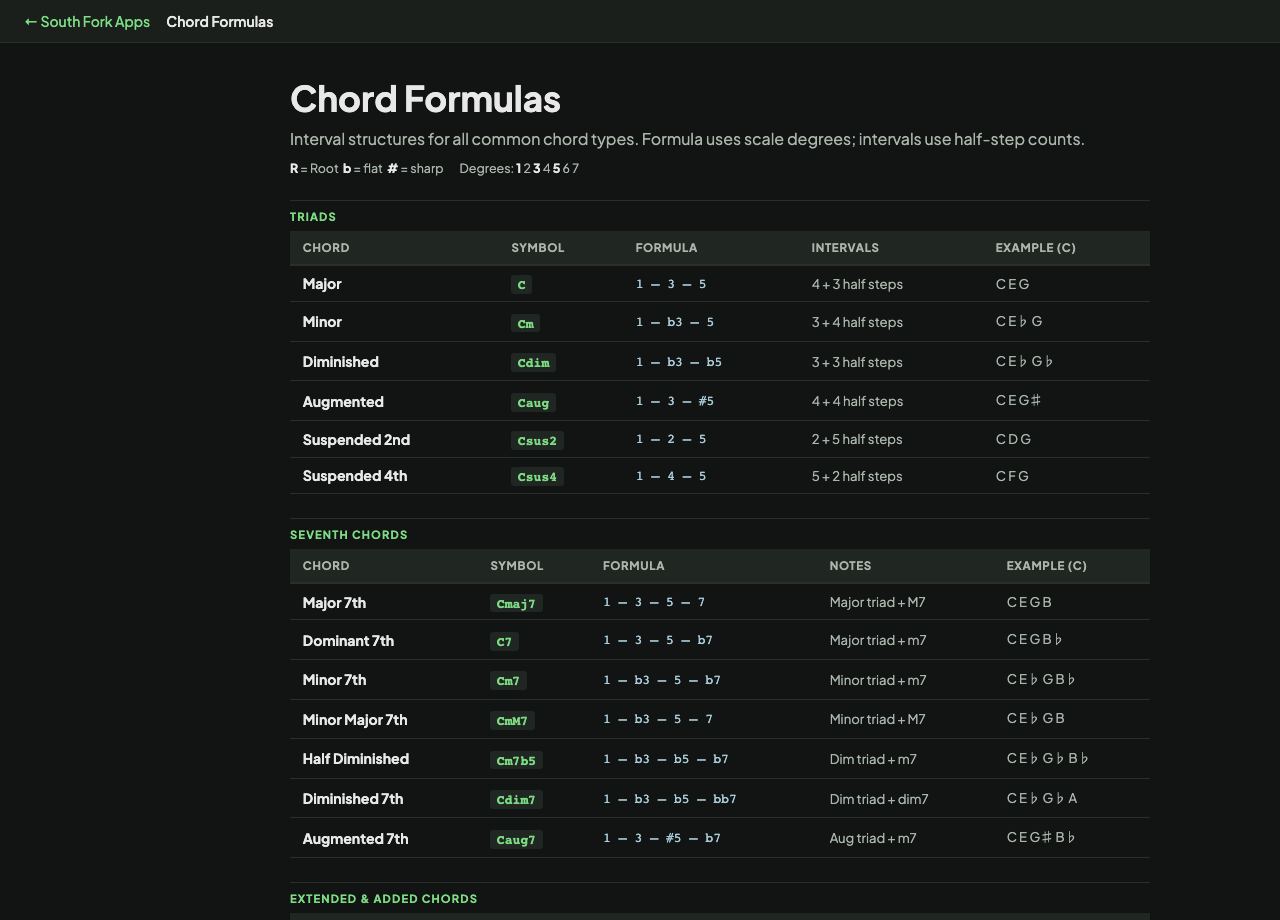Click the Cm symbol badge

(x=526, y=323)
